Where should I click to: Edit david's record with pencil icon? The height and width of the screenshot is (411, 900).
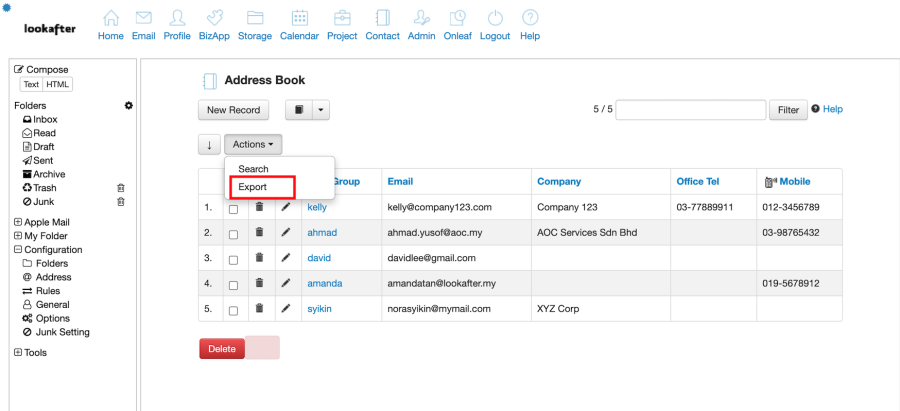[285, 258]
